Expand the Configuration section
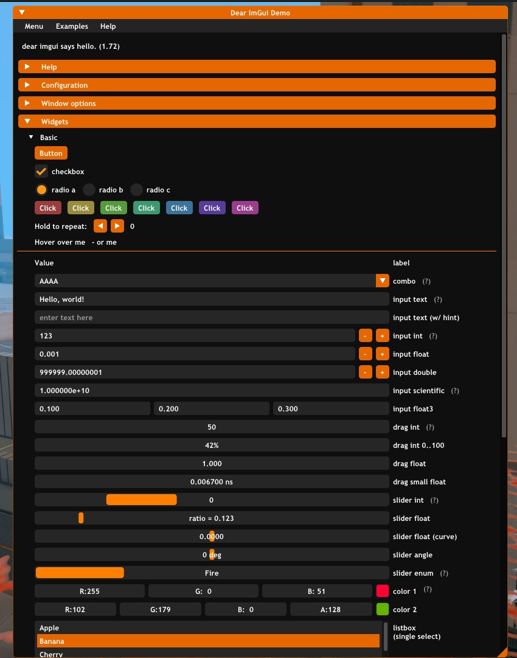Image resolution: width=517 pixels, height=658 pixels. point(257,85)
